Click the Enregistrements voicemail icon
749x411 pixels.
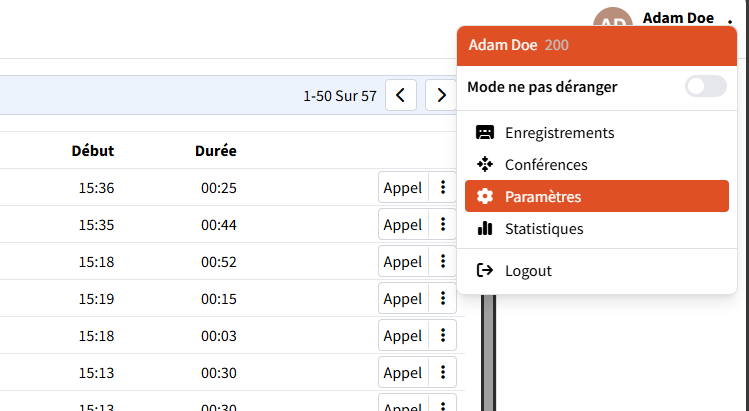485,133
